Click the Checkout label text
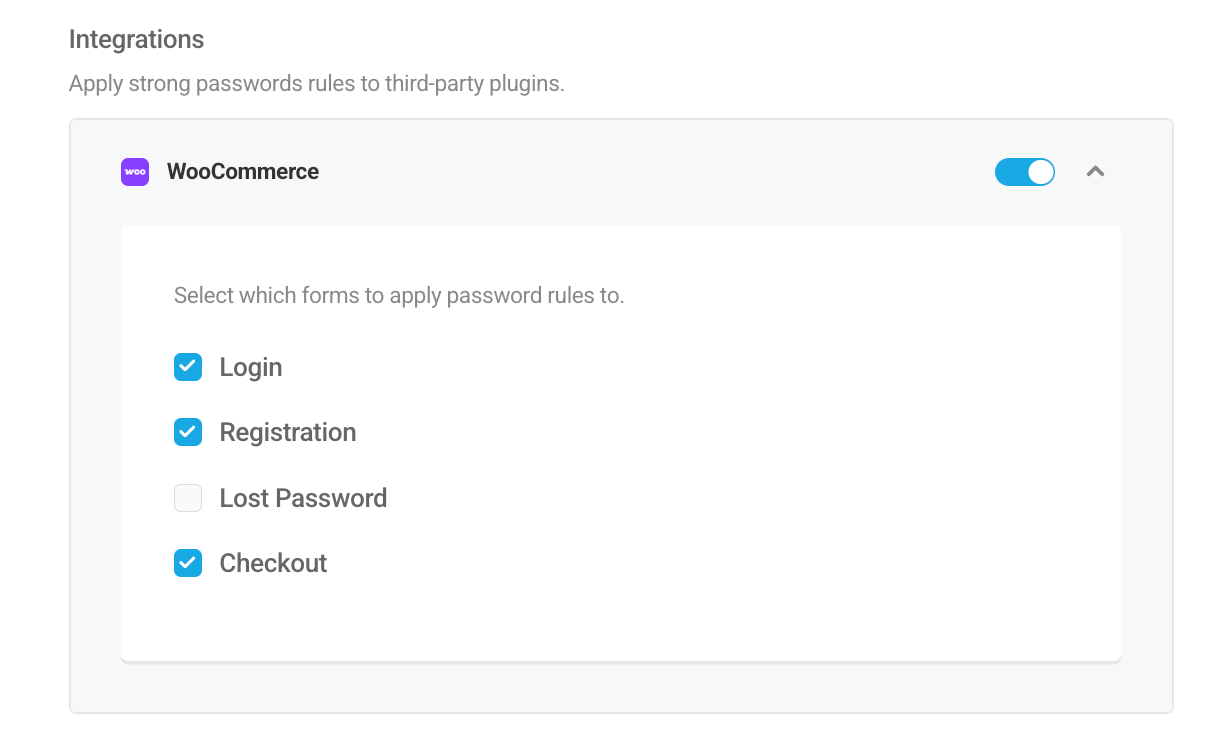Viewport: 1220px width, 749px height. (x=273, y=563)
